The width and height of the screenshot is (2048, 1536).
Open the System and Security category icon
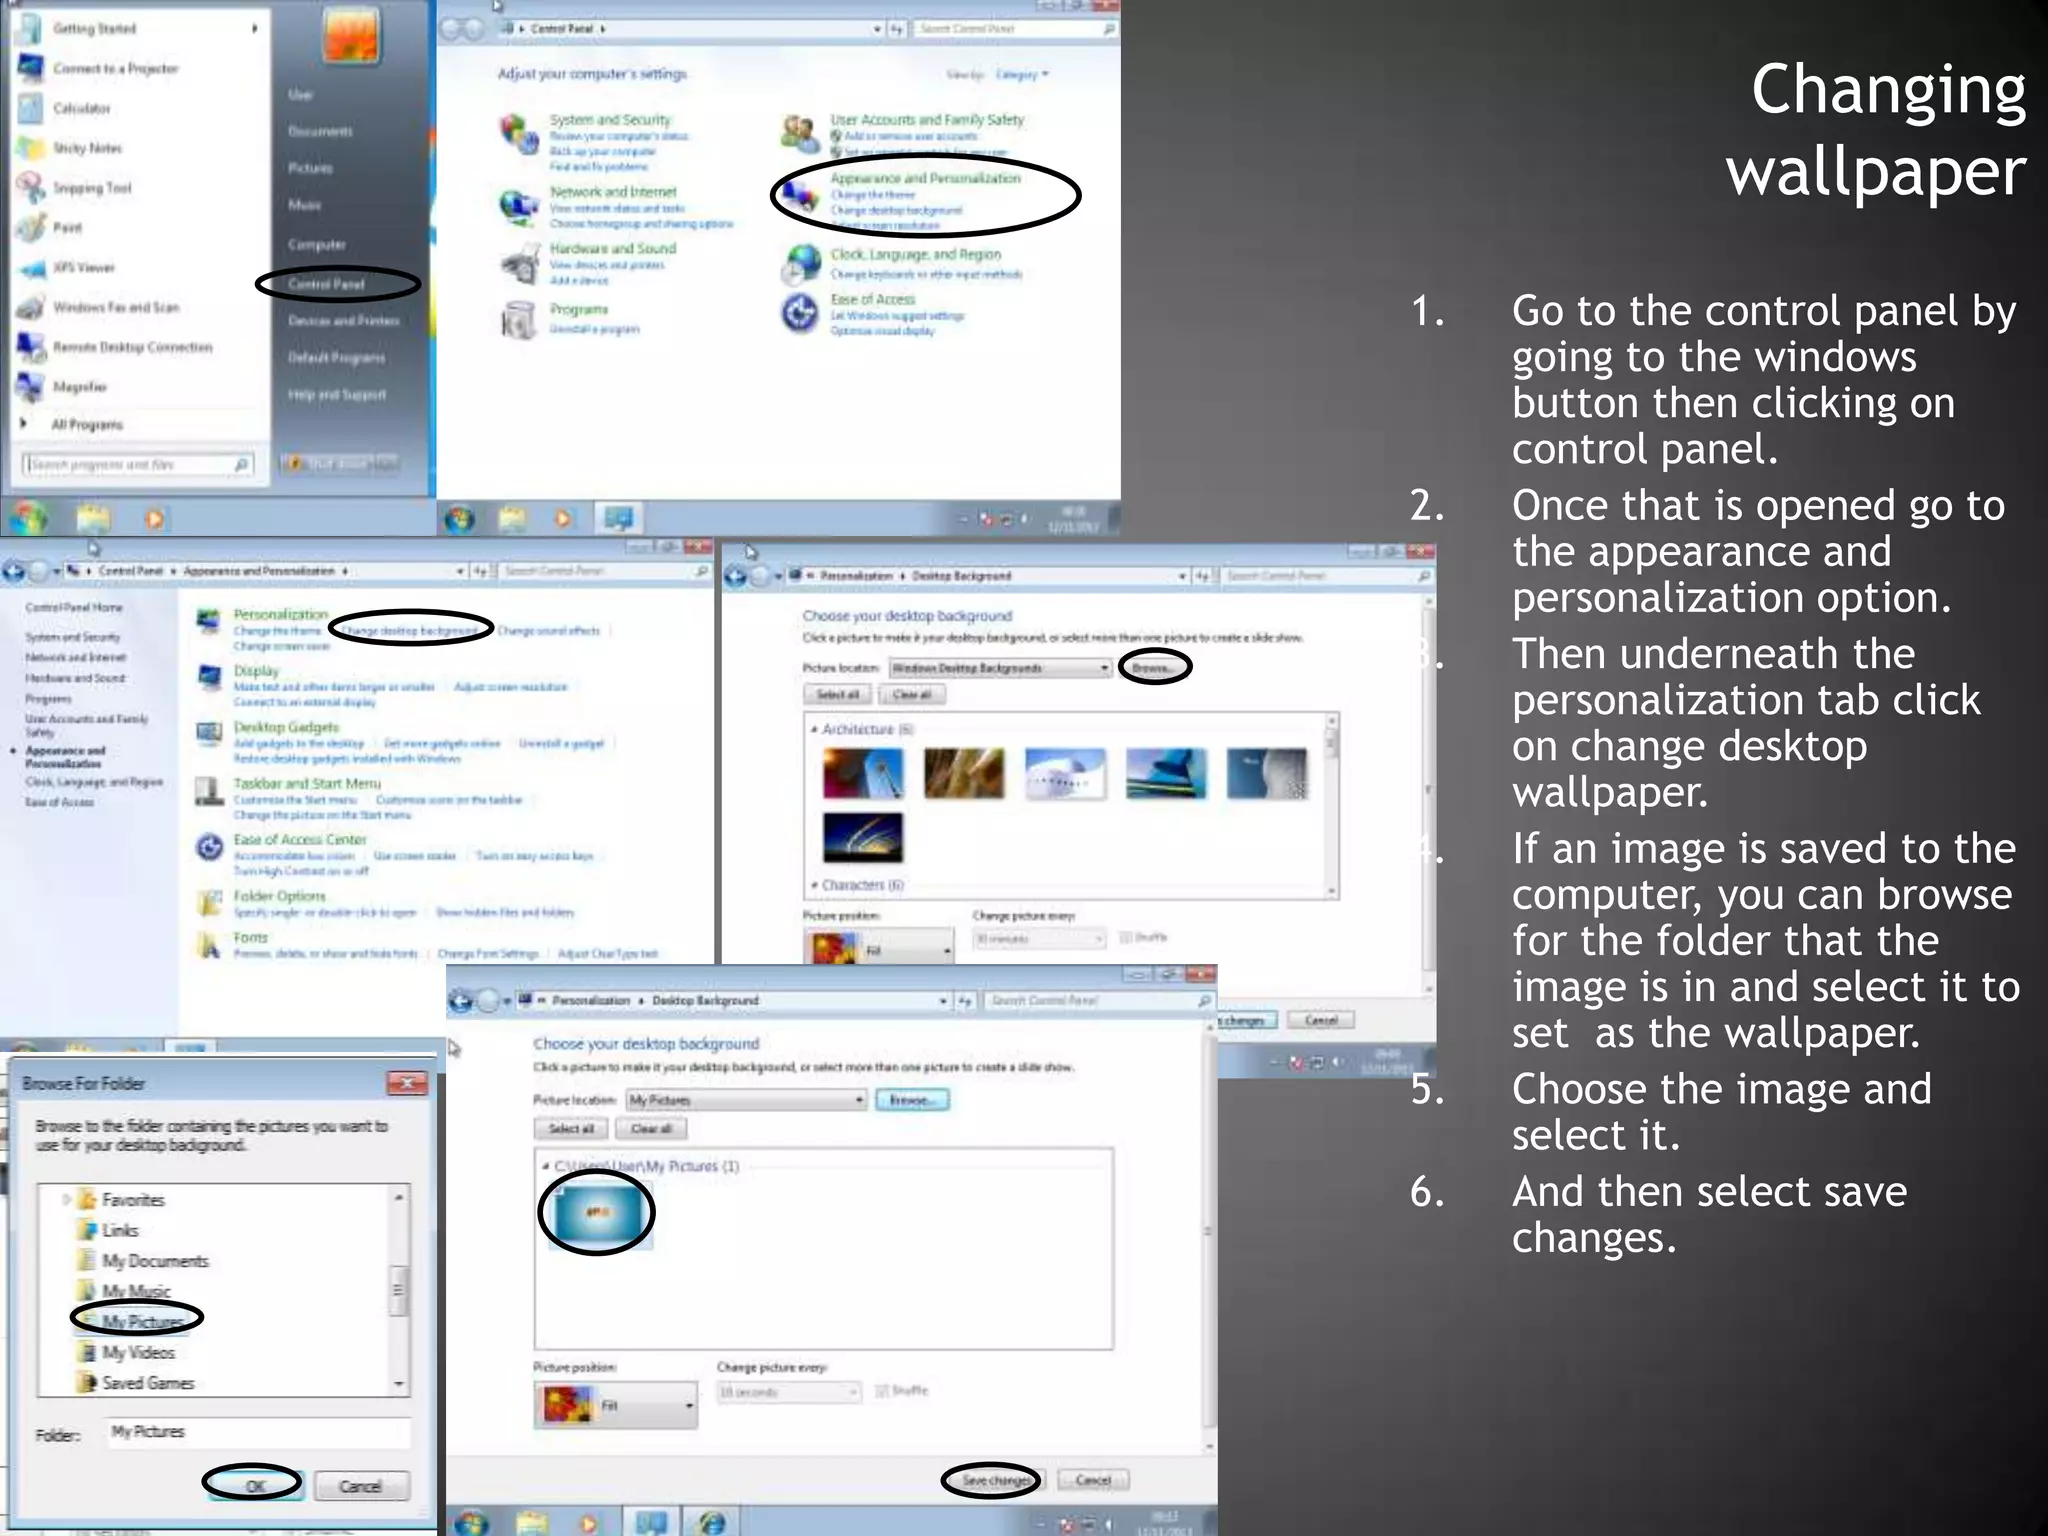point(519,133)
